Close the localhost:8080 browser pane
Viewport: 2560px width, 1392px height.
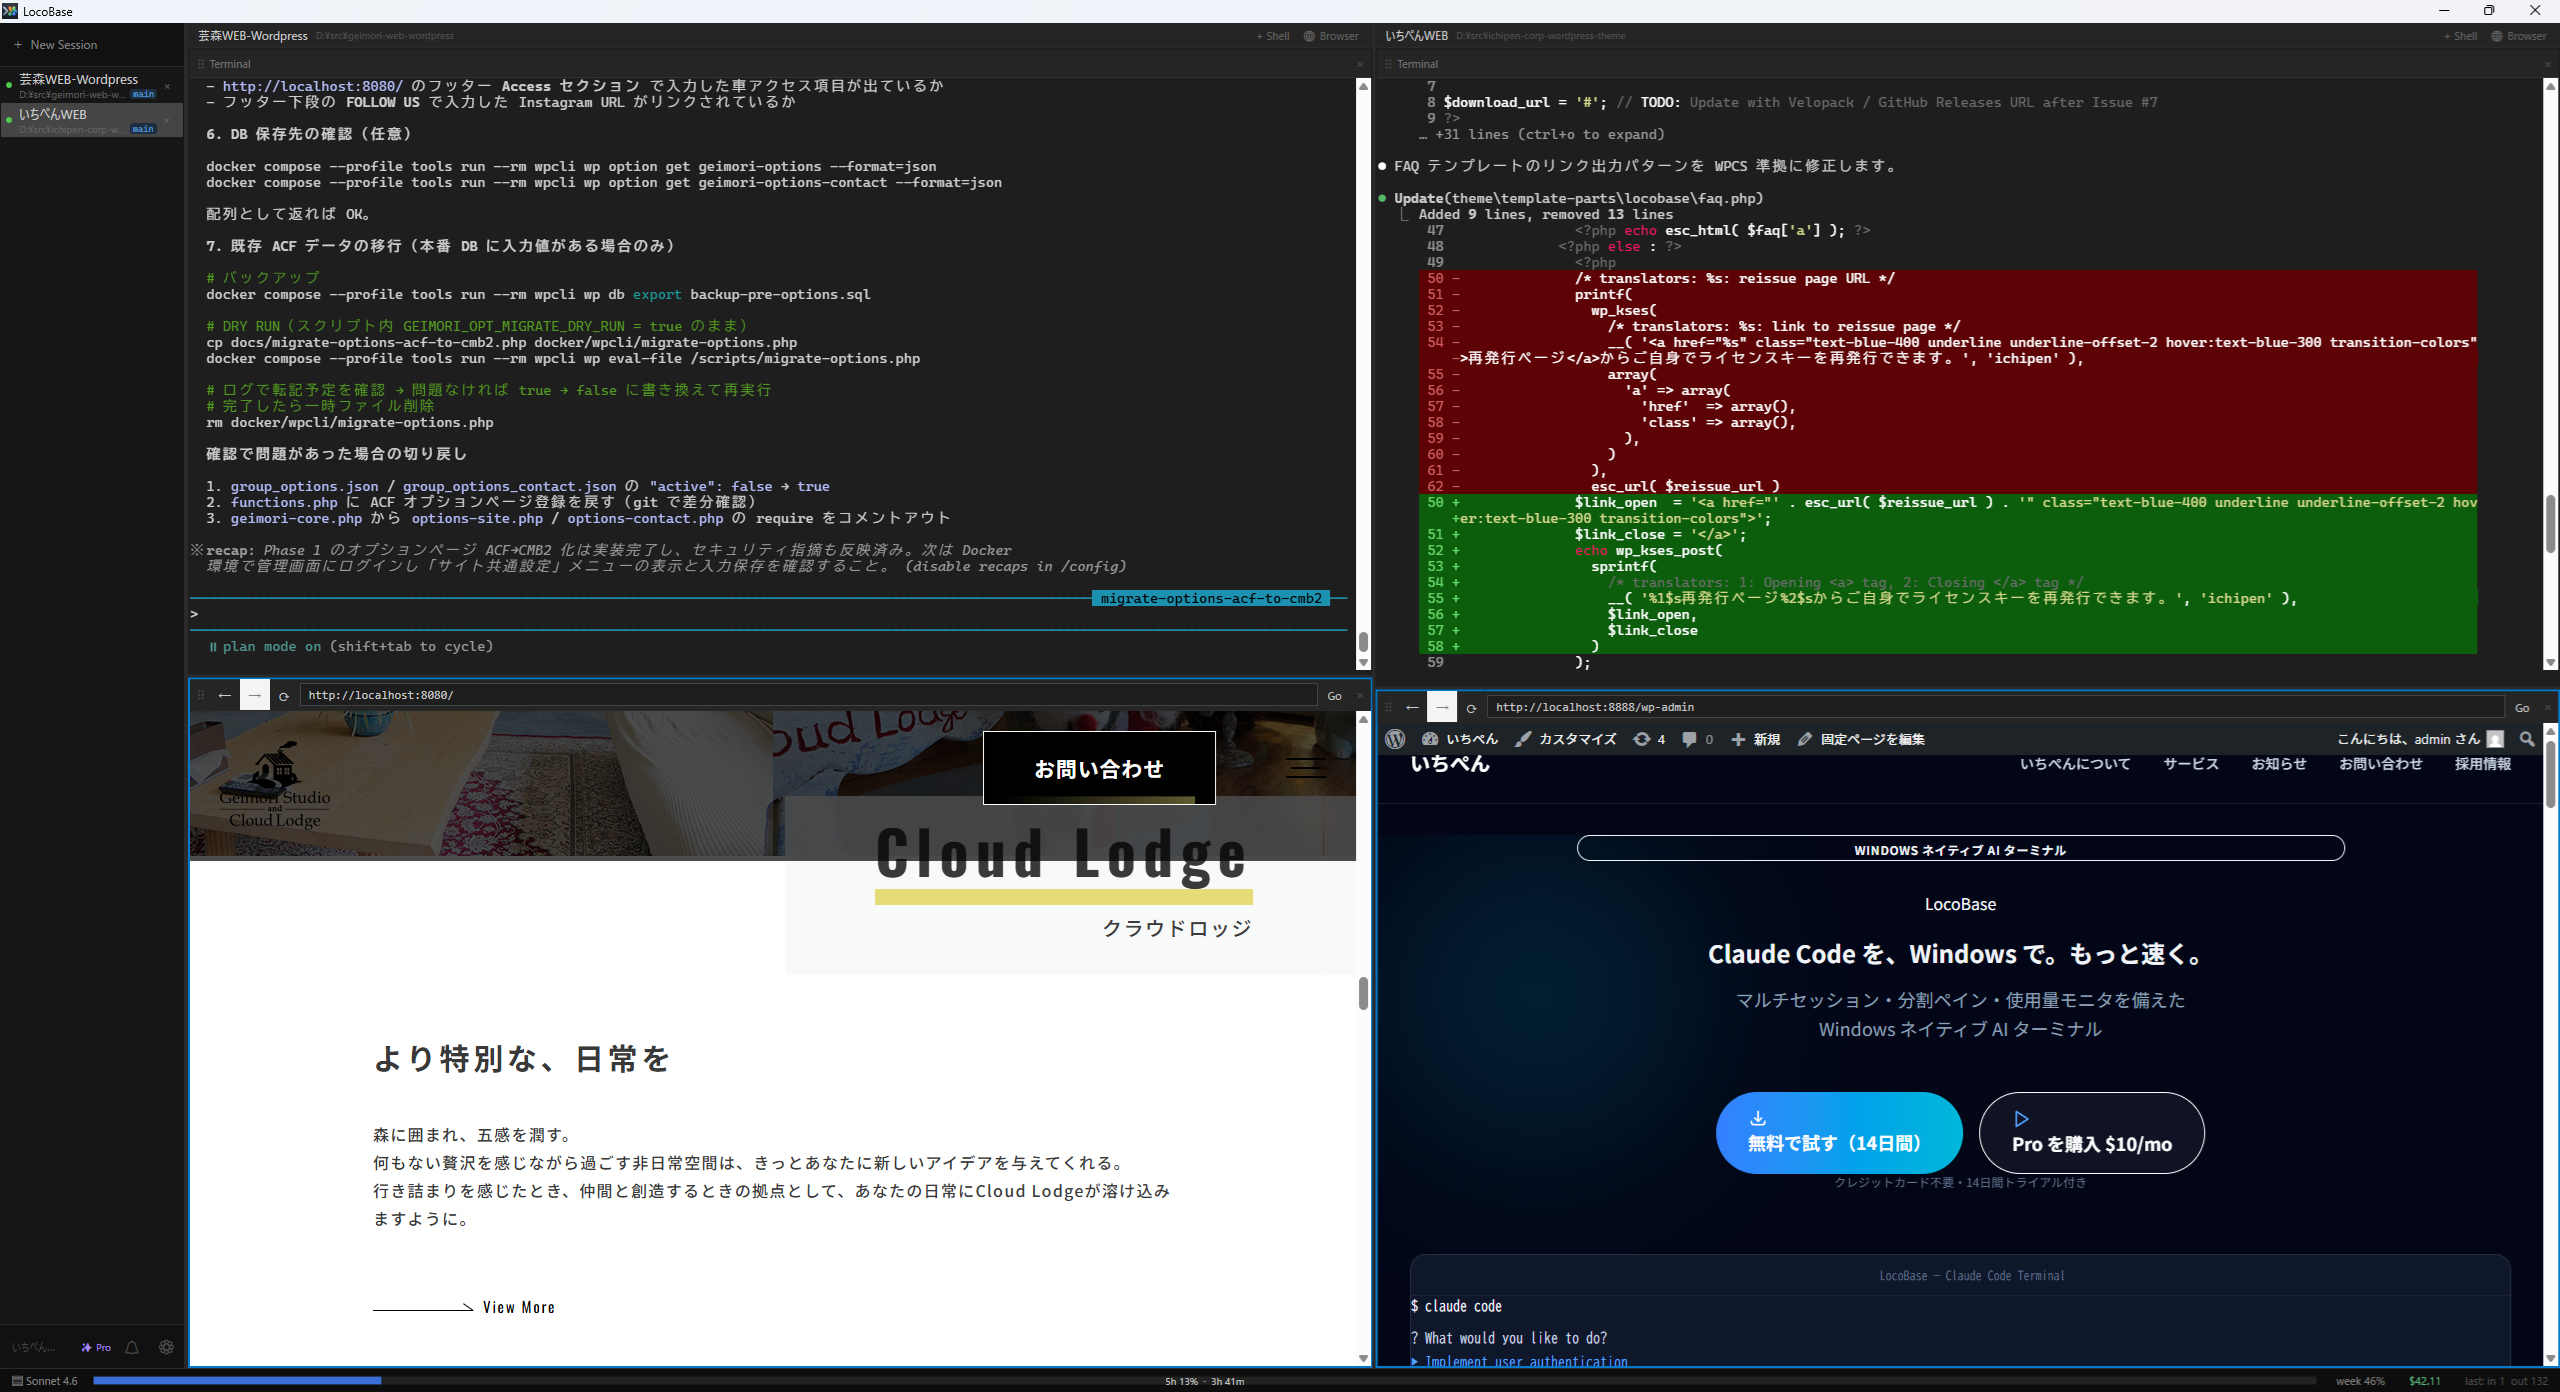1359,695
